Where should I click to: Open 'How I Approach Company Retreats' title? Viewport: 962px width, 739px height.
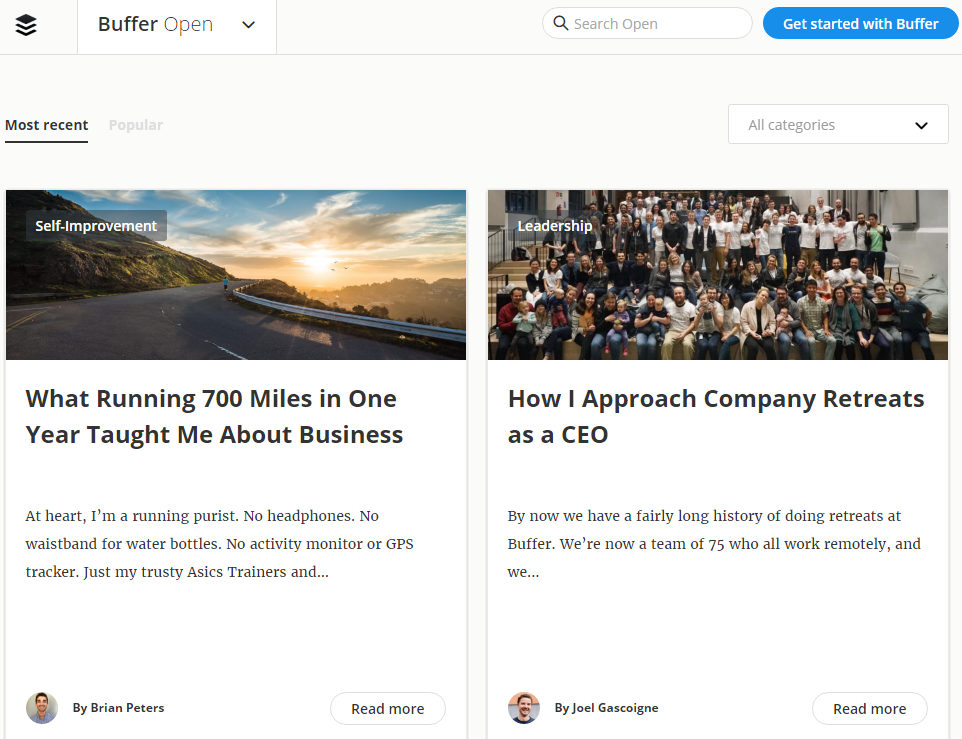click(x=716, y=416)
